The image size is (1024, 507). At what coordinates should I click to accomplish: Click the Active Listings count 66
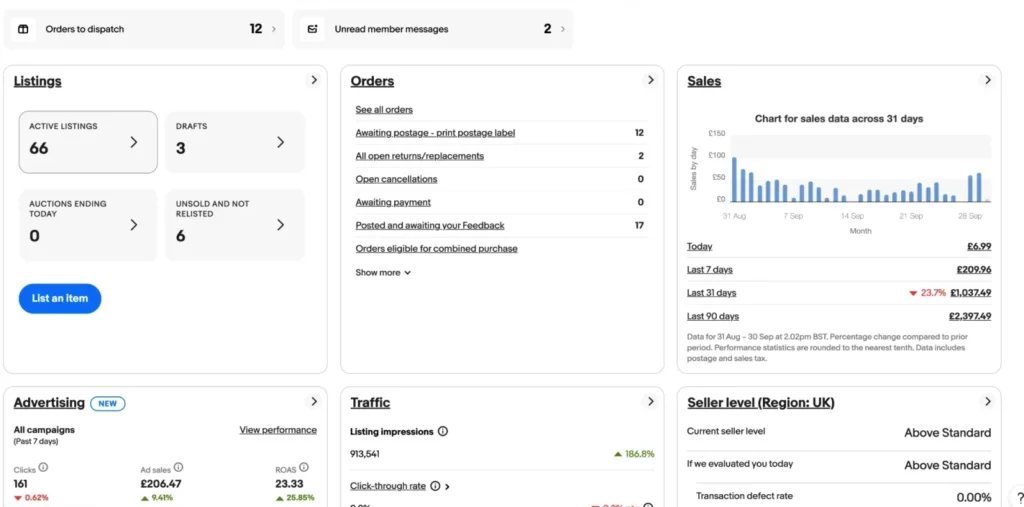coord(39,148)
